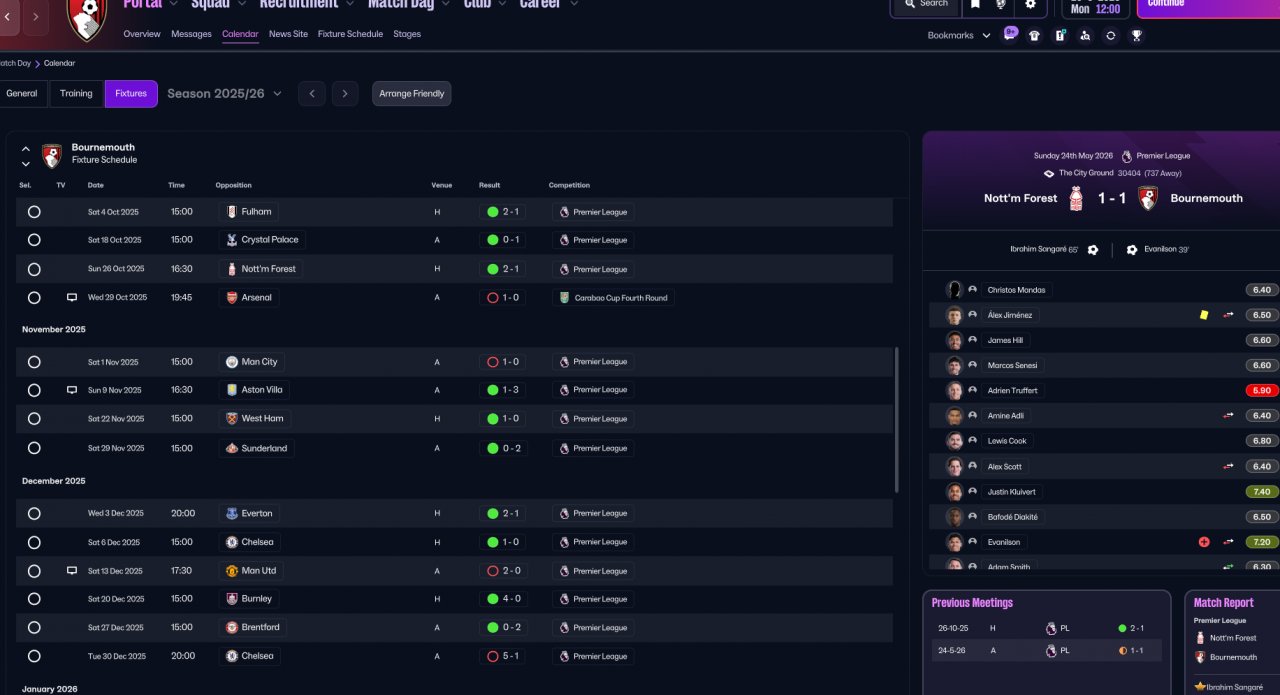Click the player search icon in bookmarks row
This screenshot has height=695, width=1280.
[x=1085, y=36]
